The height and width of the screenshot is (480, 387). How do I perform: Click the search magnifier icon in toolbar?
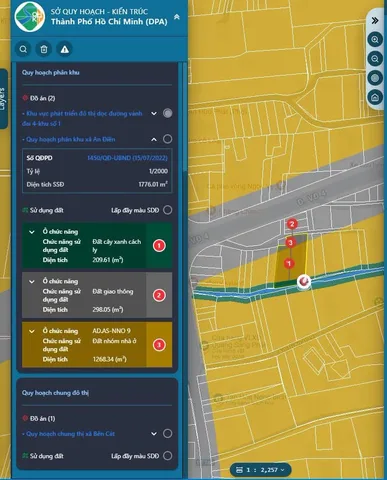coord(23,49)
